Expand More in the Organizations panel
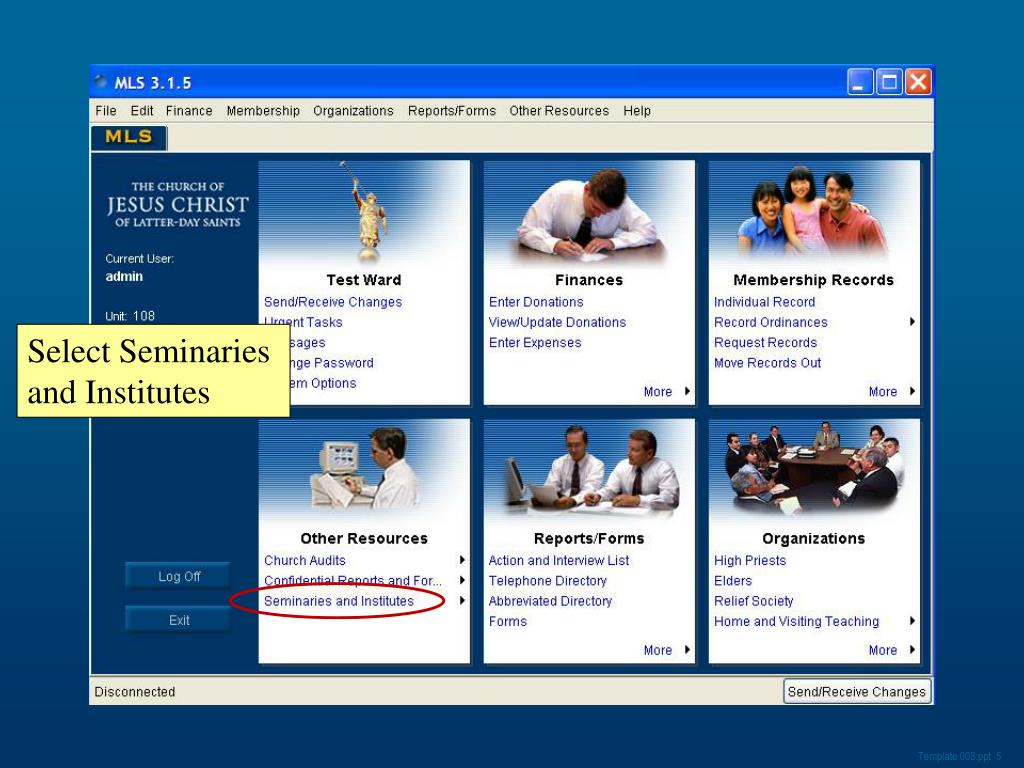Viewport: 1024px width, 768px height. tap(891, 650)
